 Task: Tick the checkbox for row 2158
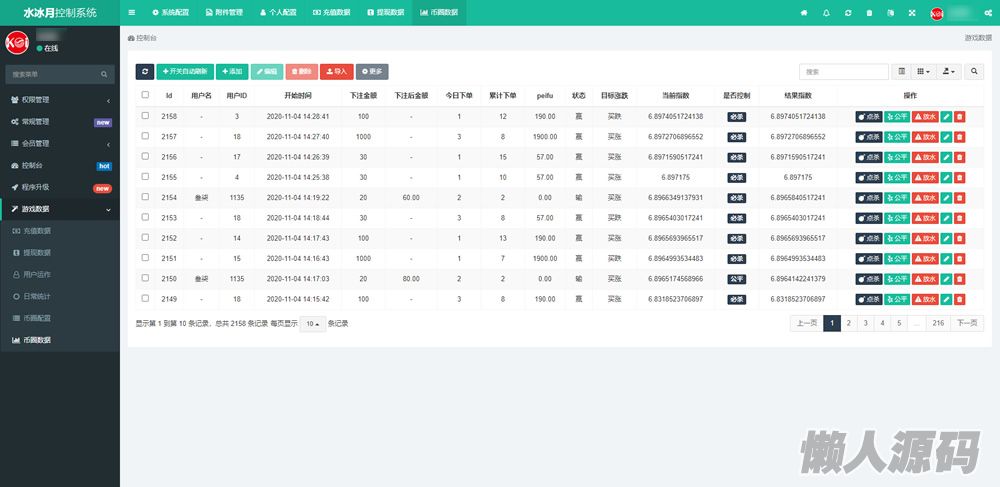click(x=146, y=117)
